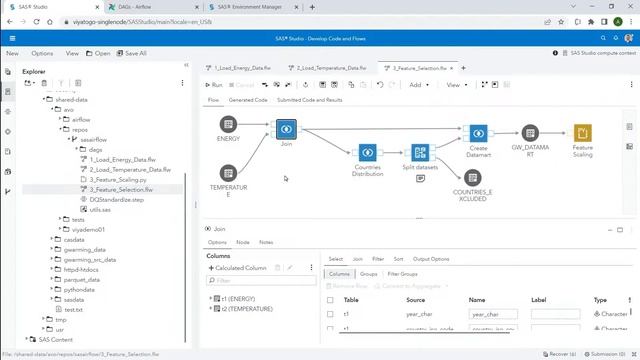Select the ENERGY table node

(x=228, y=124)
